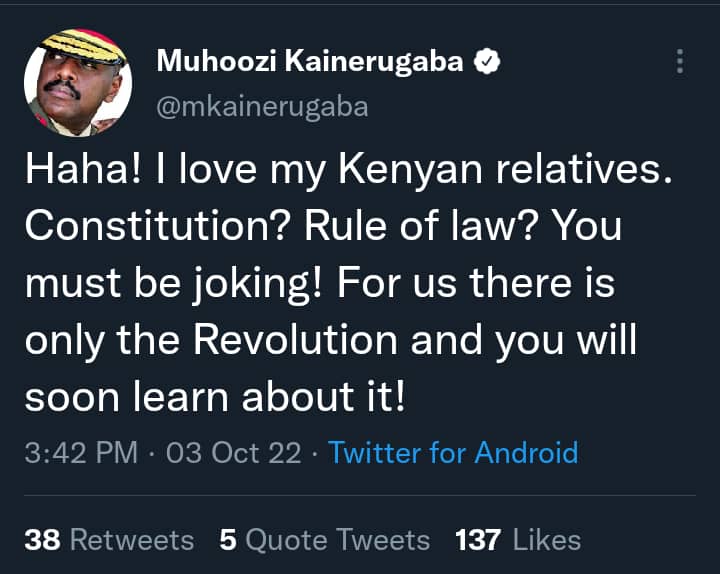Open the @mkainerugaba handle link
The width and height of the screenshot is (720, 574).
[x=262, y=106]
